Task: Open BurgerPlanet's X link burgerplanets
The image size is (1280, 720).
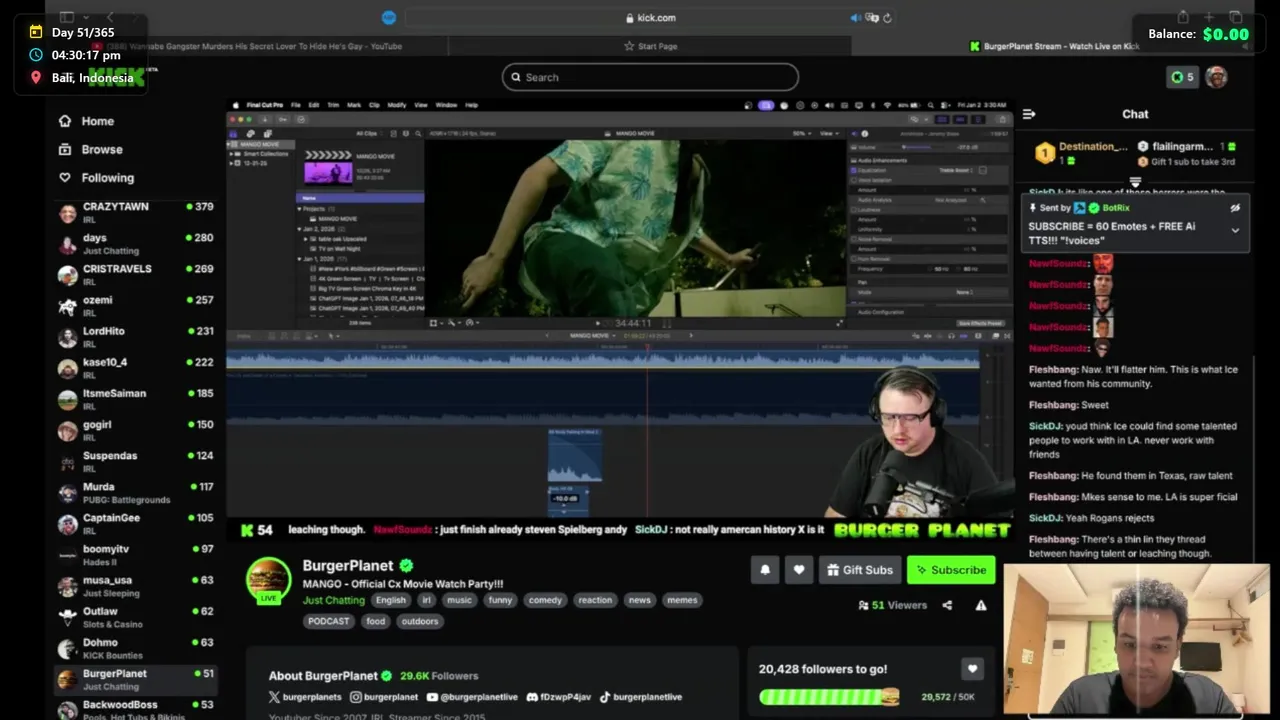Action: pos(305,697)
